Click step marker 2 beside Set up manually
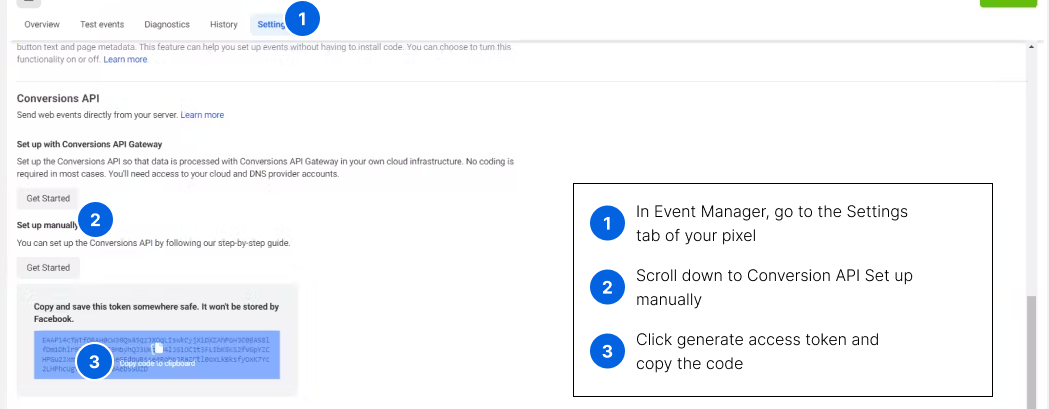The height and width of the screenshot is (409, 1049). click(95, 220)
